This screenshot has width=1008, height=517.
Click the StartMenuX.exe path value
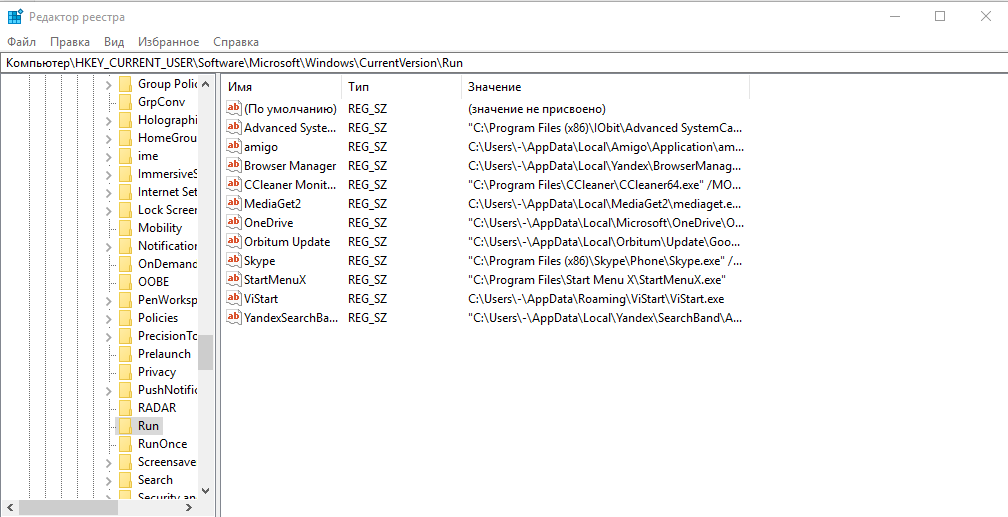click(x=597, y=280)
